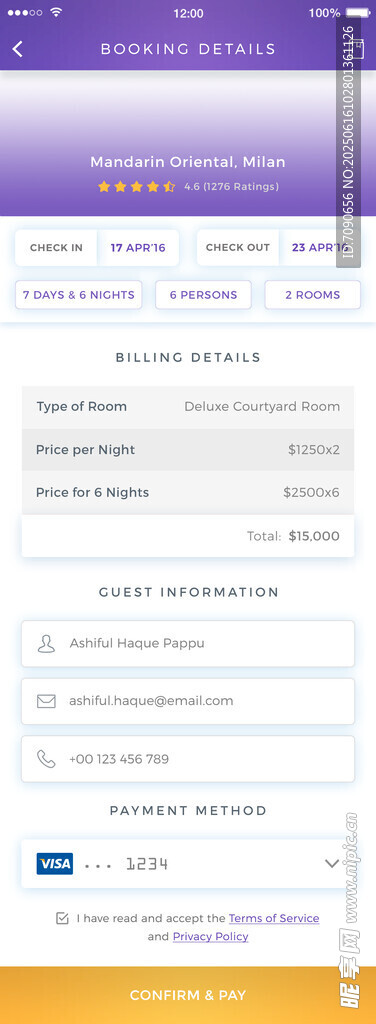Click the CONFIRM & PAY button
Viewport: 376px width, 1024px height.
click(x=188, y=995)
